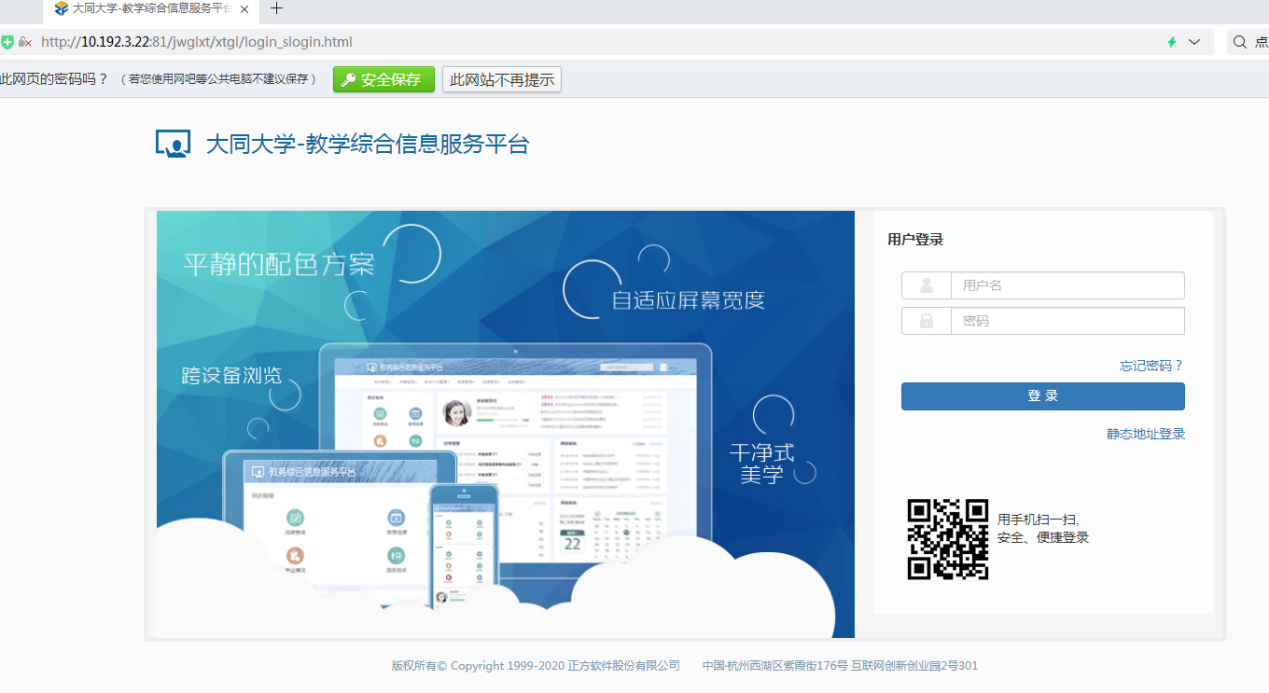Click the QR code for mobile login

coord(947,539)
